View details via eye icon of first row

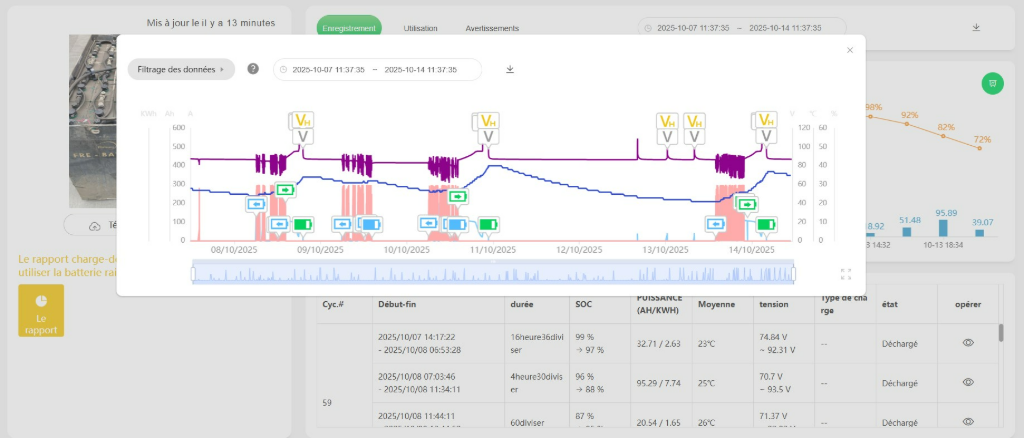968,343
